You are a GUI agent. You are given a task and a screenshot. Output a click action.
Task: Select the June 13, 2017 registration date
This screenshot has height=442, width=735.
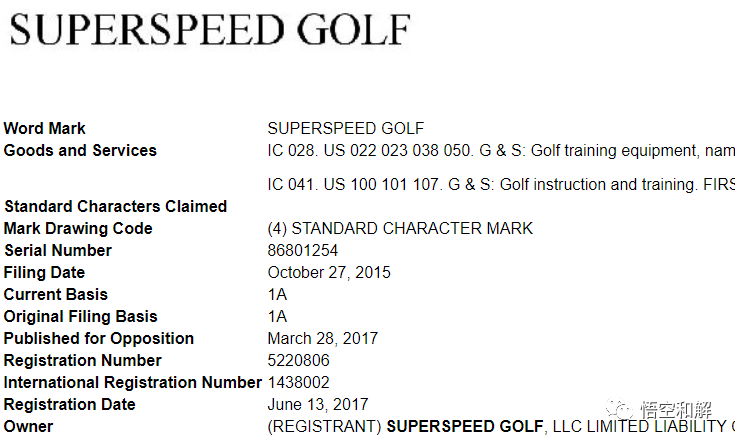coord(318,405)
